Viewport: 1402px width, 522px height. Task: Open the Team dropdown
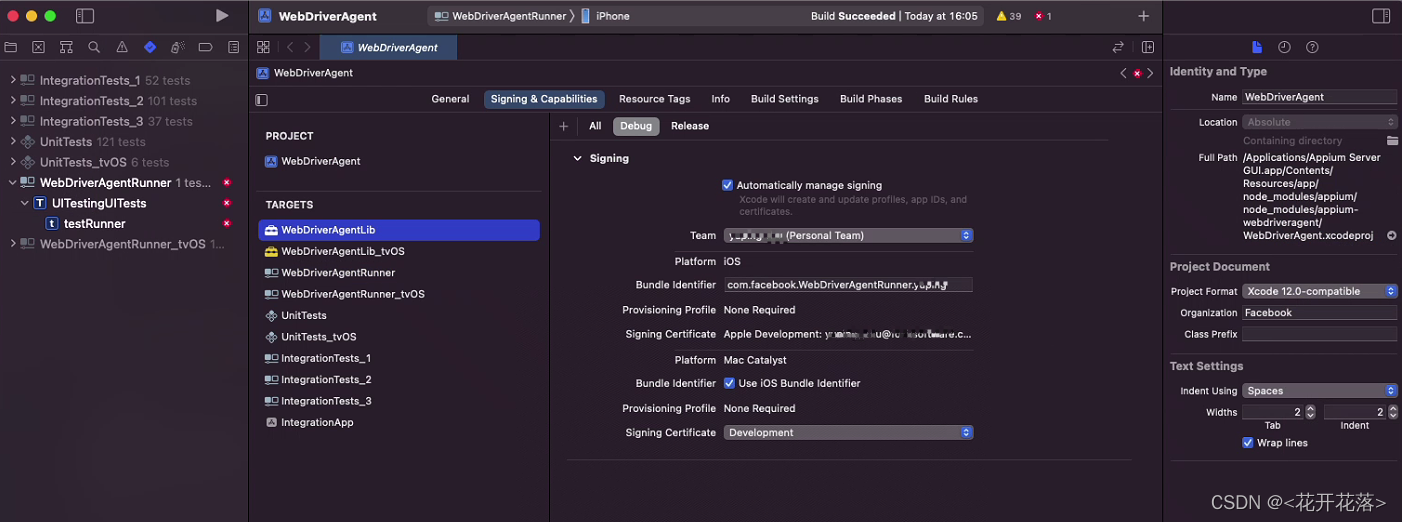click(x=848, y=236)
